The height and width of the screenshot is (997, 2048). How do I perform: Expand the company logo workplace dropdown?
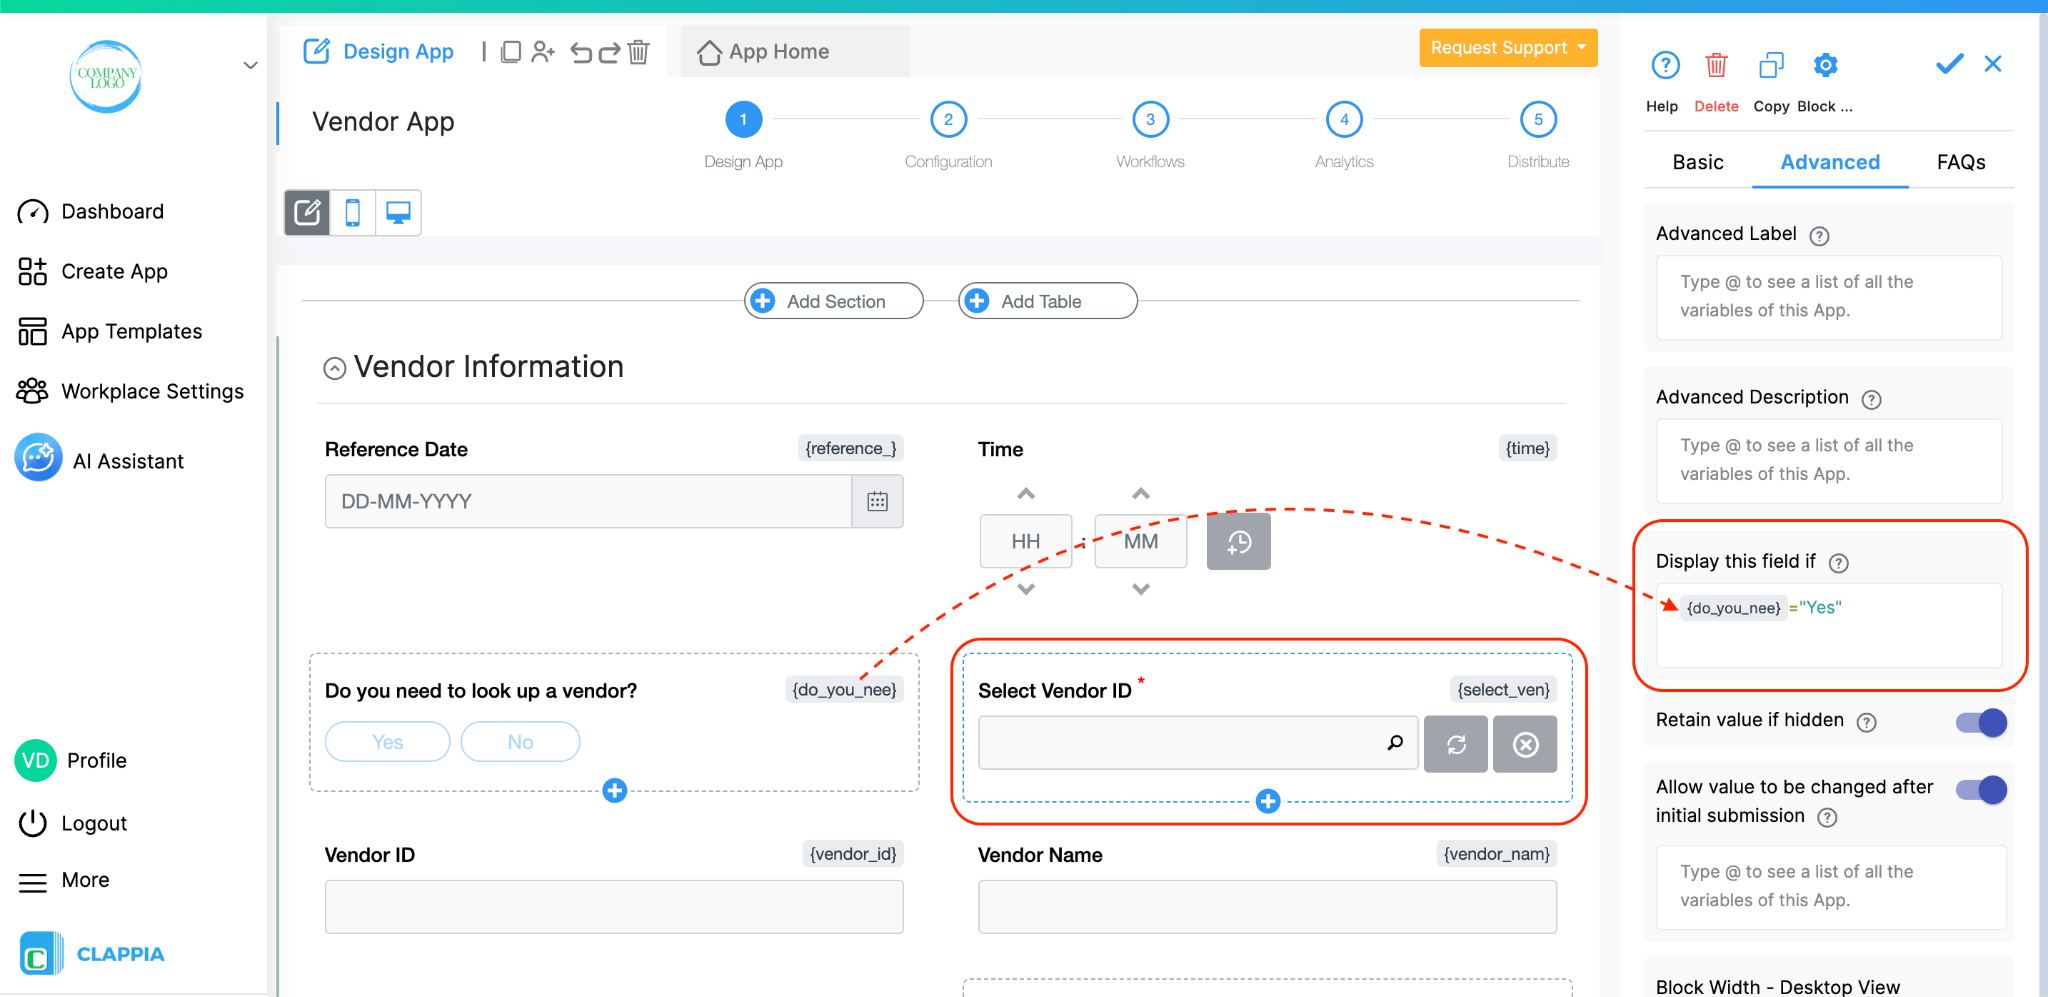pyautogui.click(x=251, y=65)
